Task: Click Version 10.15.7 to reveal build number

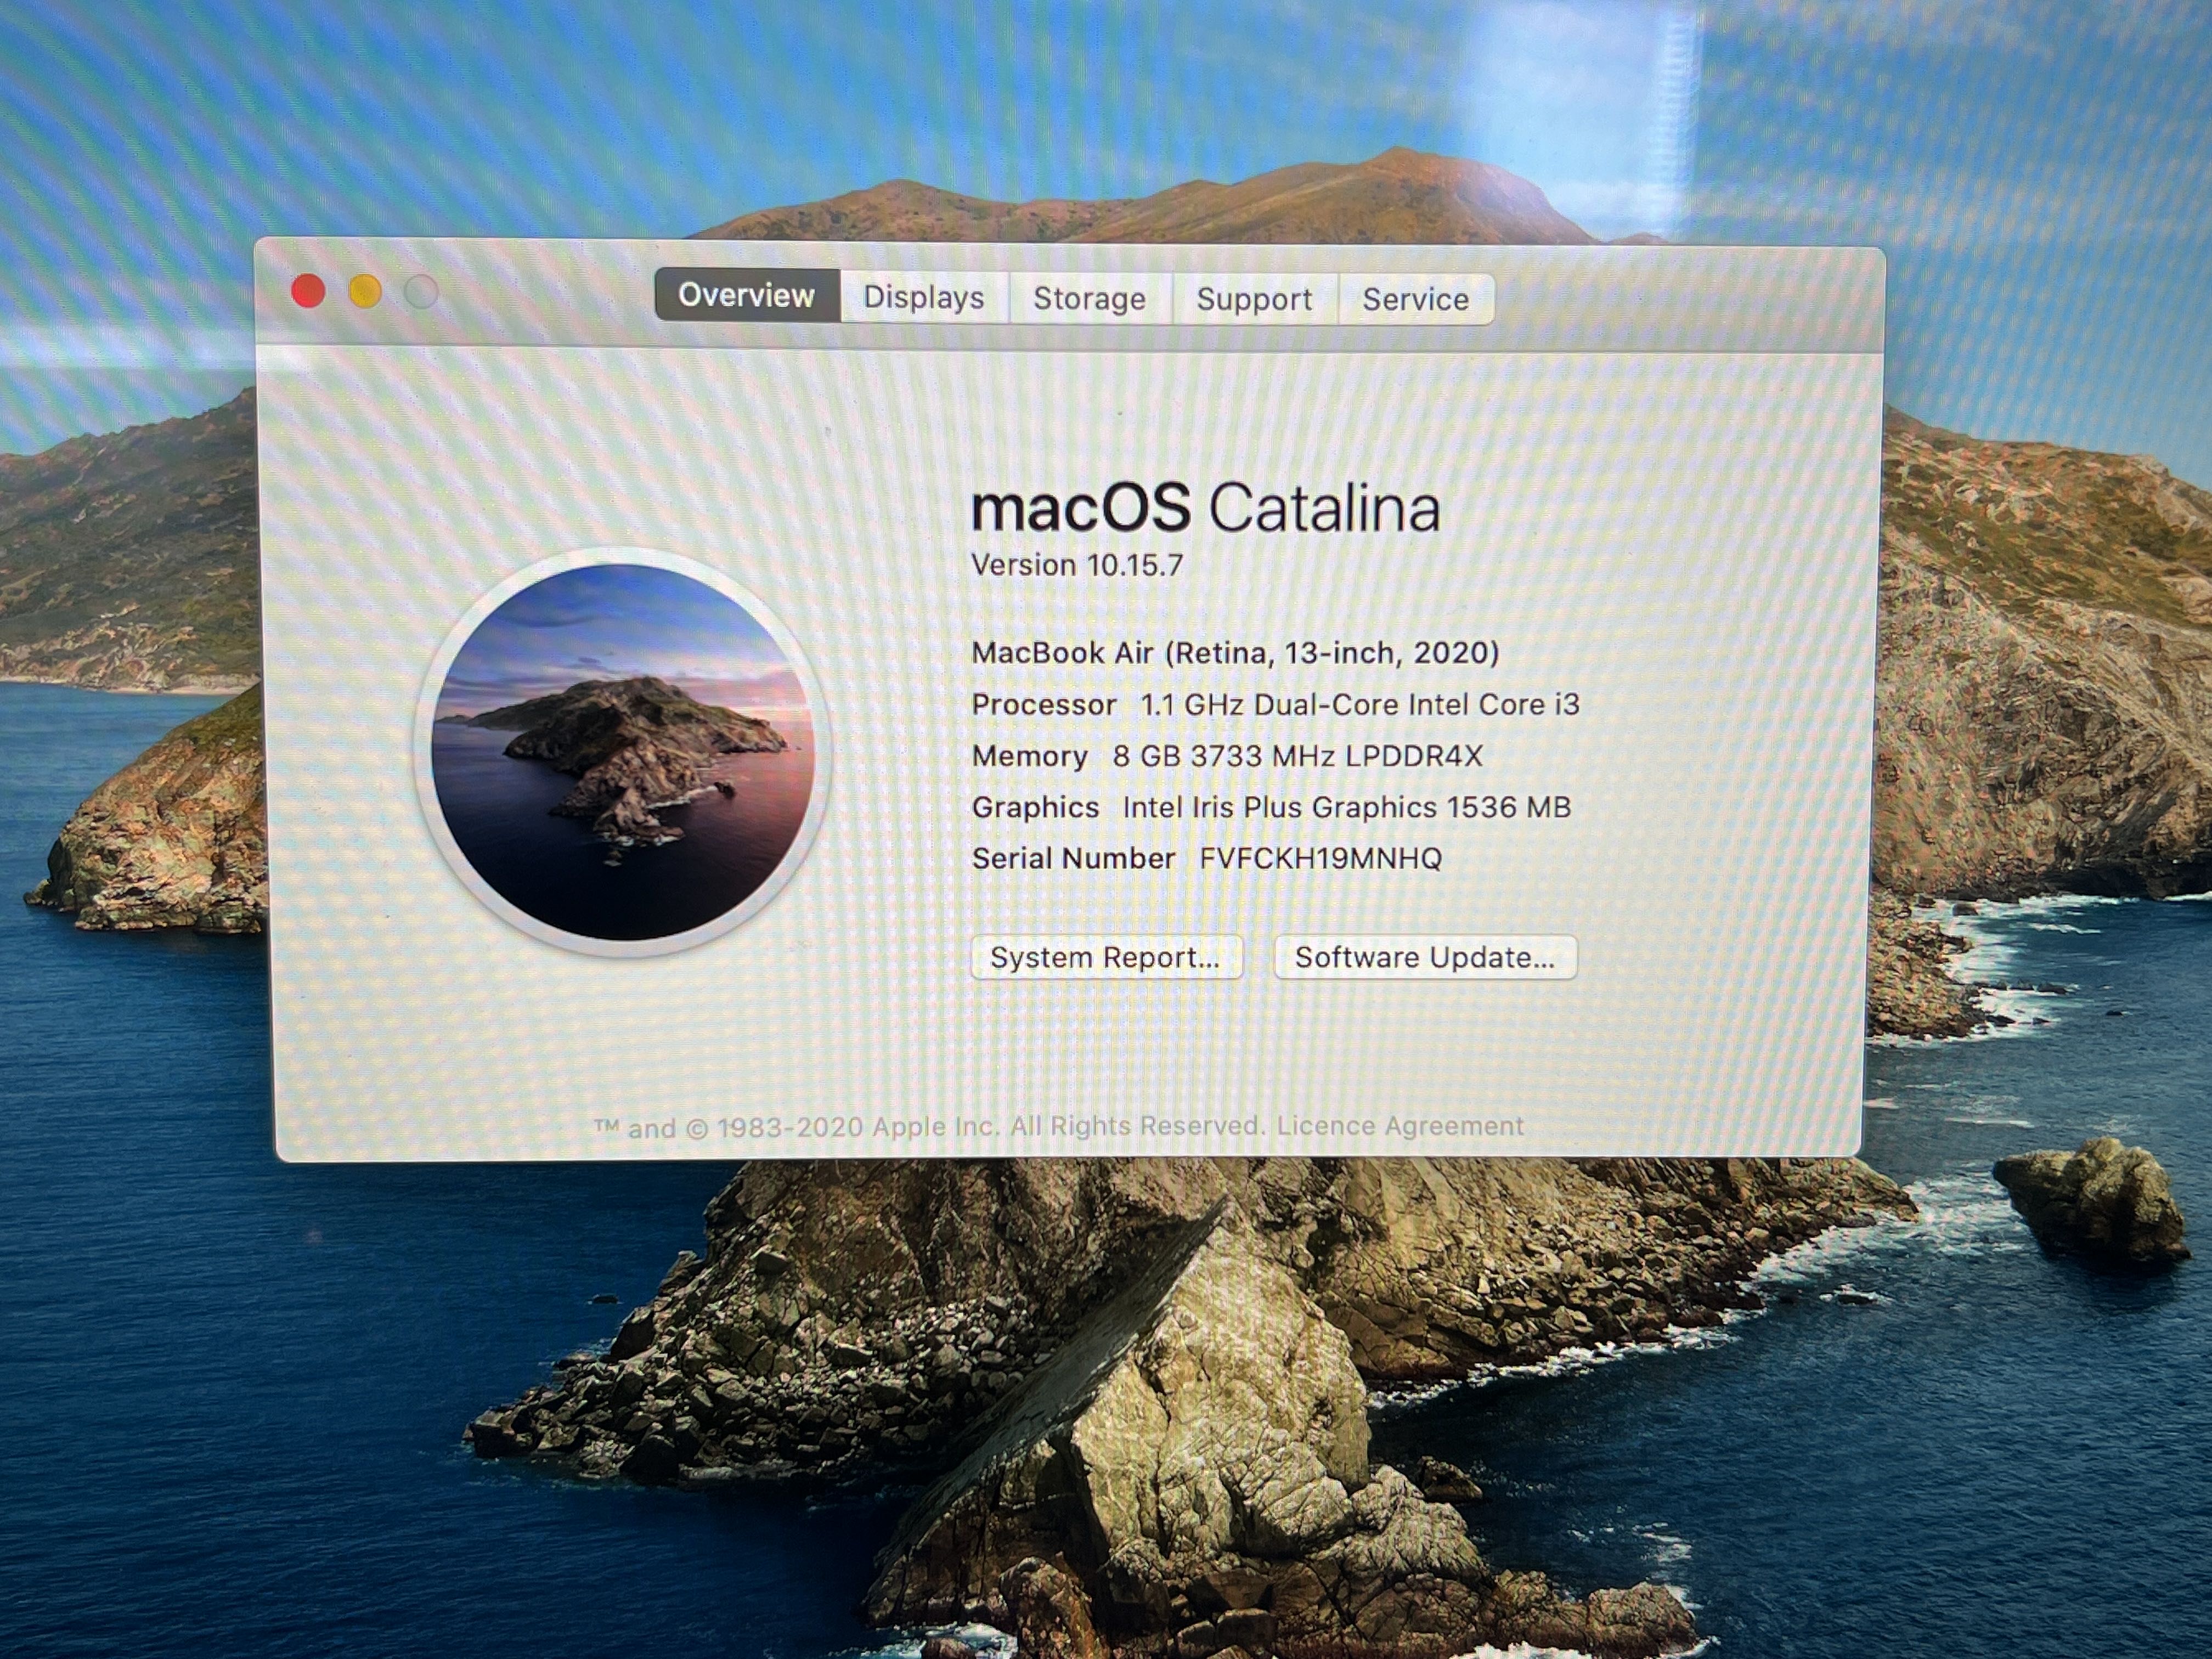Action: coord(1077,565)
